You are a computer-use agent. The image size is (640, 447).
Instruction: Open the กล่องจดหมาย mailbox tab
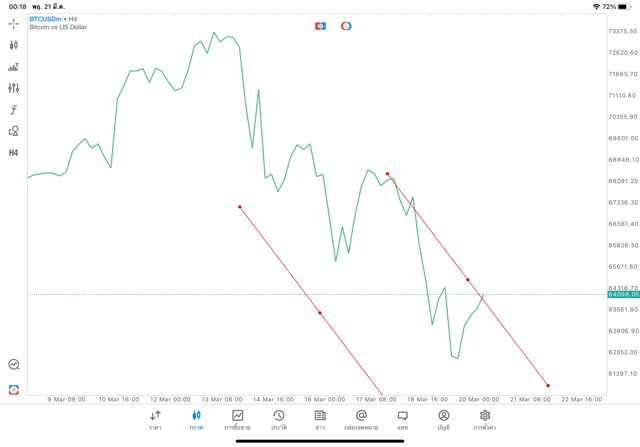click(361, 420)
